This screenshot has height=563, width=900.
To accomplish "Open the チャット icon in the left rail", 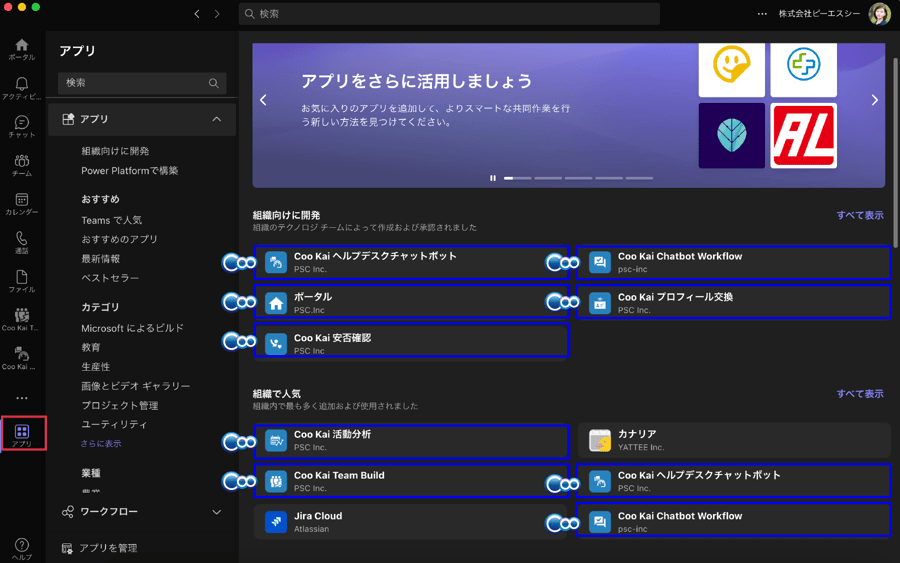I will click(x=22, y=127).
